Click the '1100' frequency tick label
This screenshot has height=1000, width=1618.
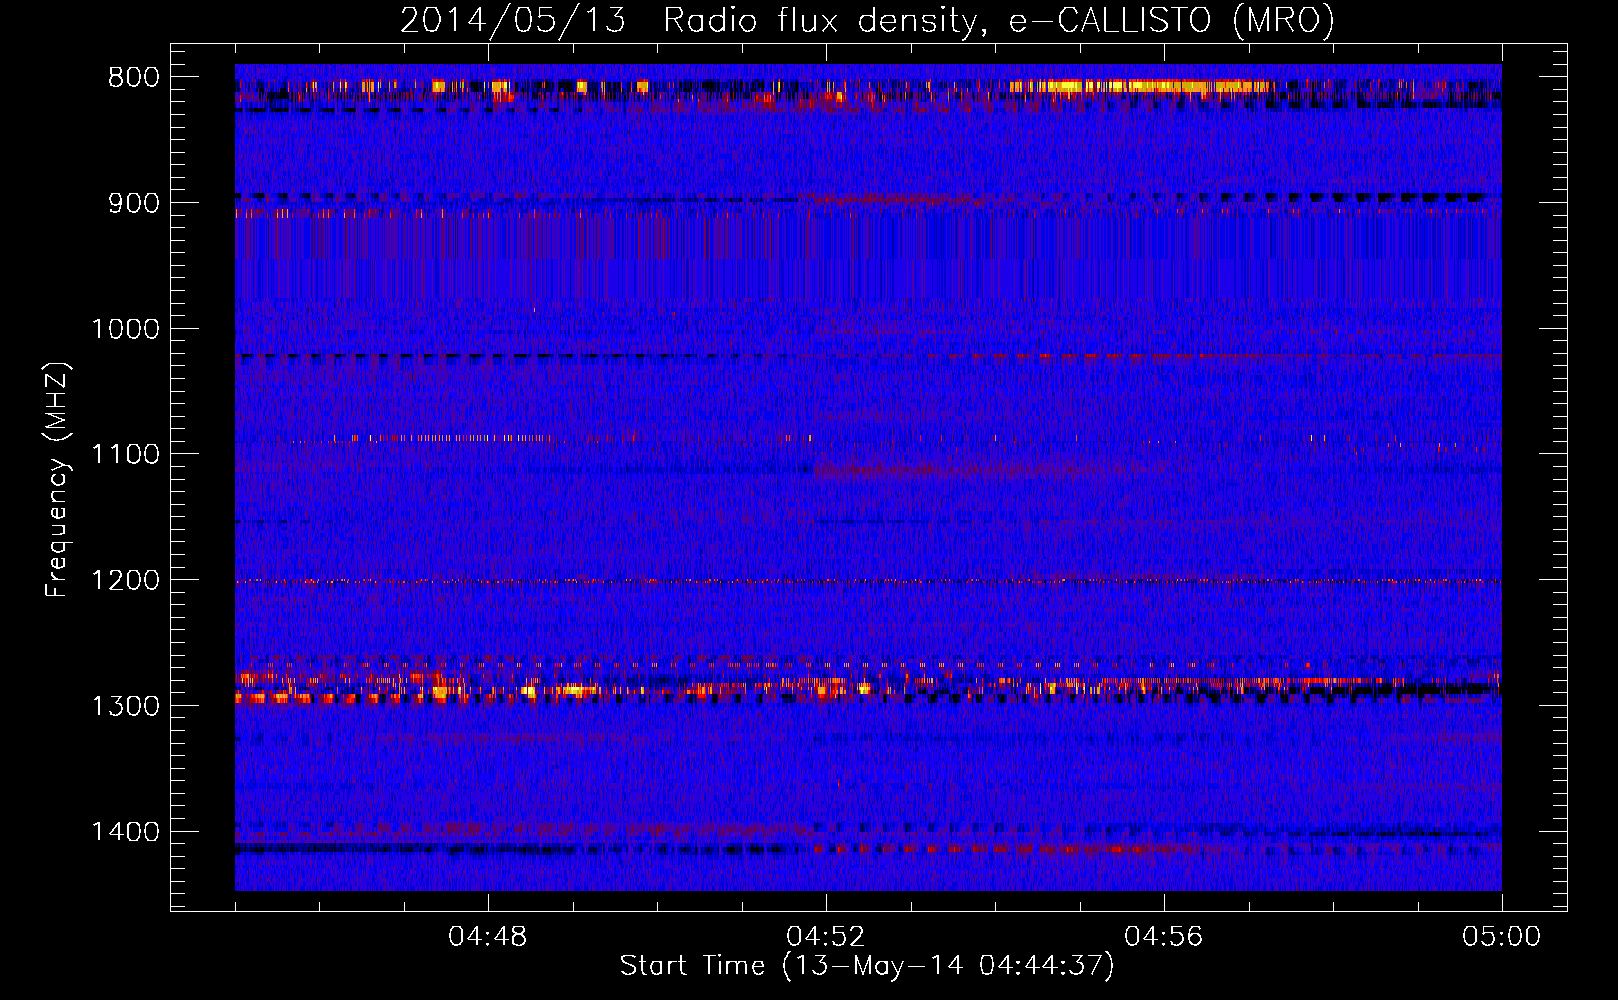(x=125, y=455)
